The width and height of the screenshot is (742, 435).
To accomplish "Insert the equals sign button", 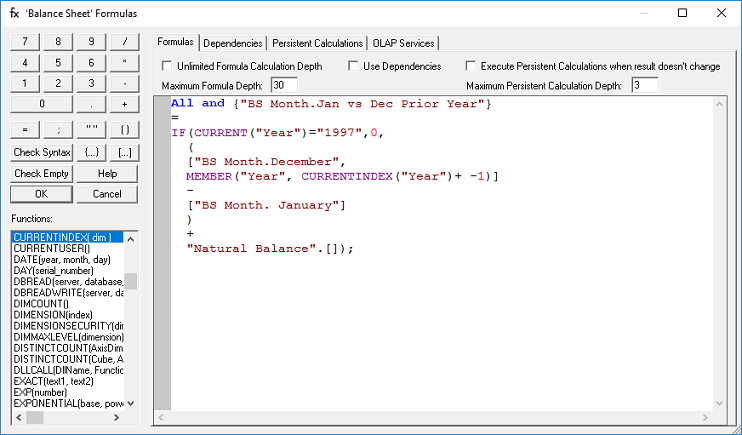I will pyautogui.click(x=25, y=130).
